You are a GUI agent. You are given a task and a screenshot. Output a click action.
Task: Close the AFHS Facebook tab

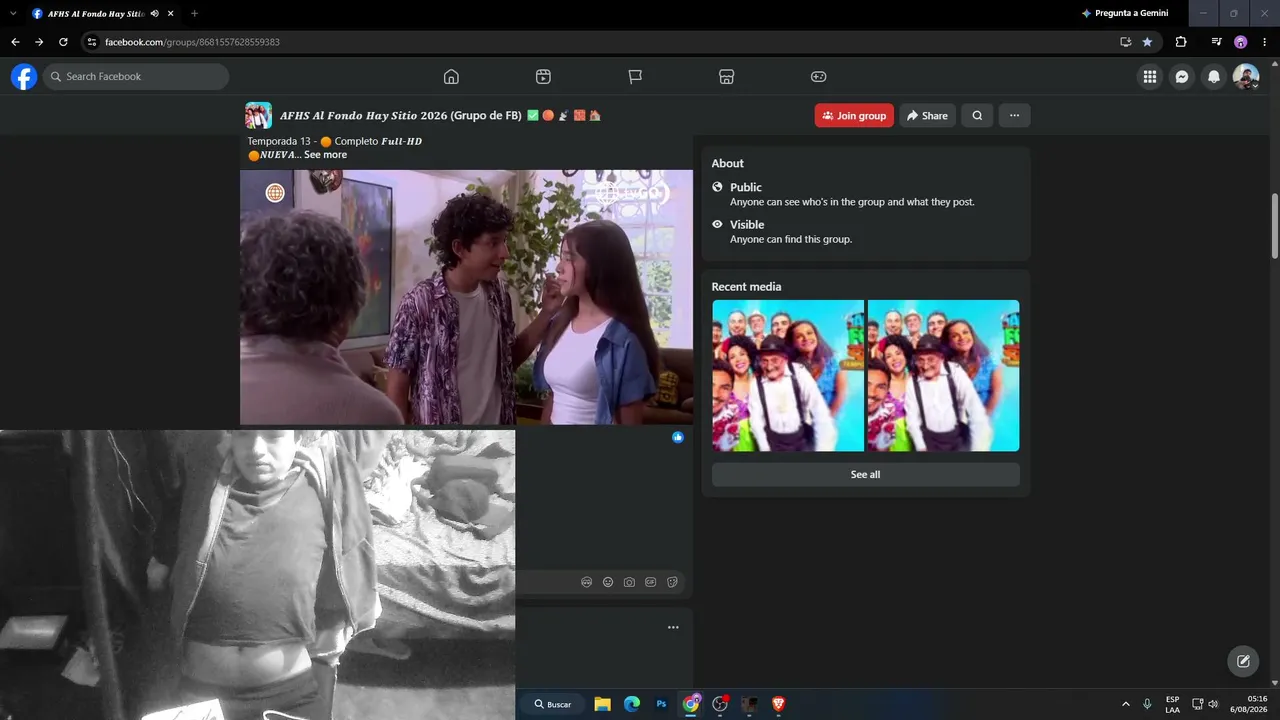(x=171, y=14)
